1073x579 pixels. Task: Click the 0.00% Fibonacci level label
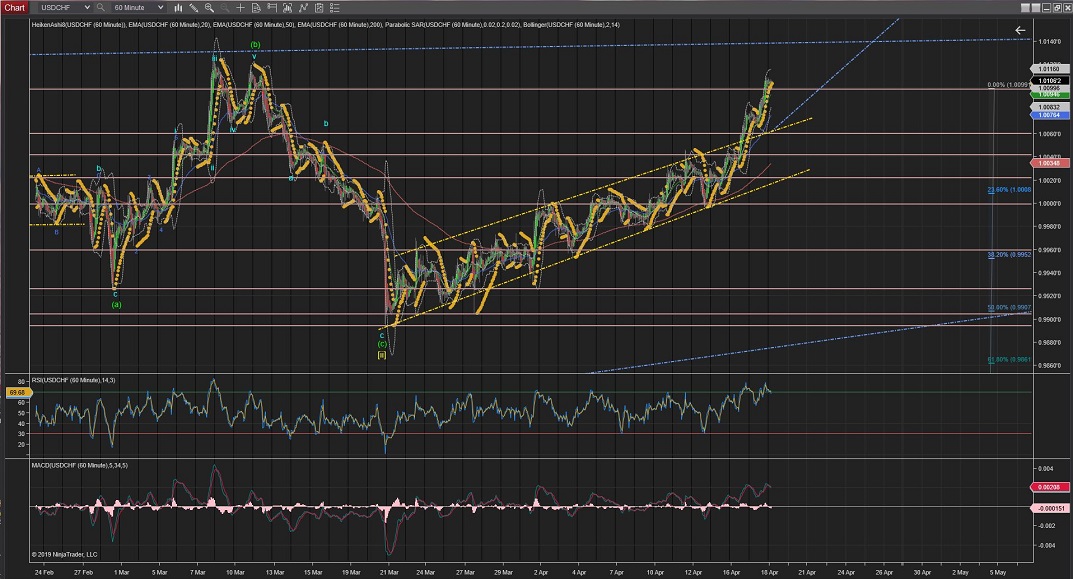(x=1007, y=86)
